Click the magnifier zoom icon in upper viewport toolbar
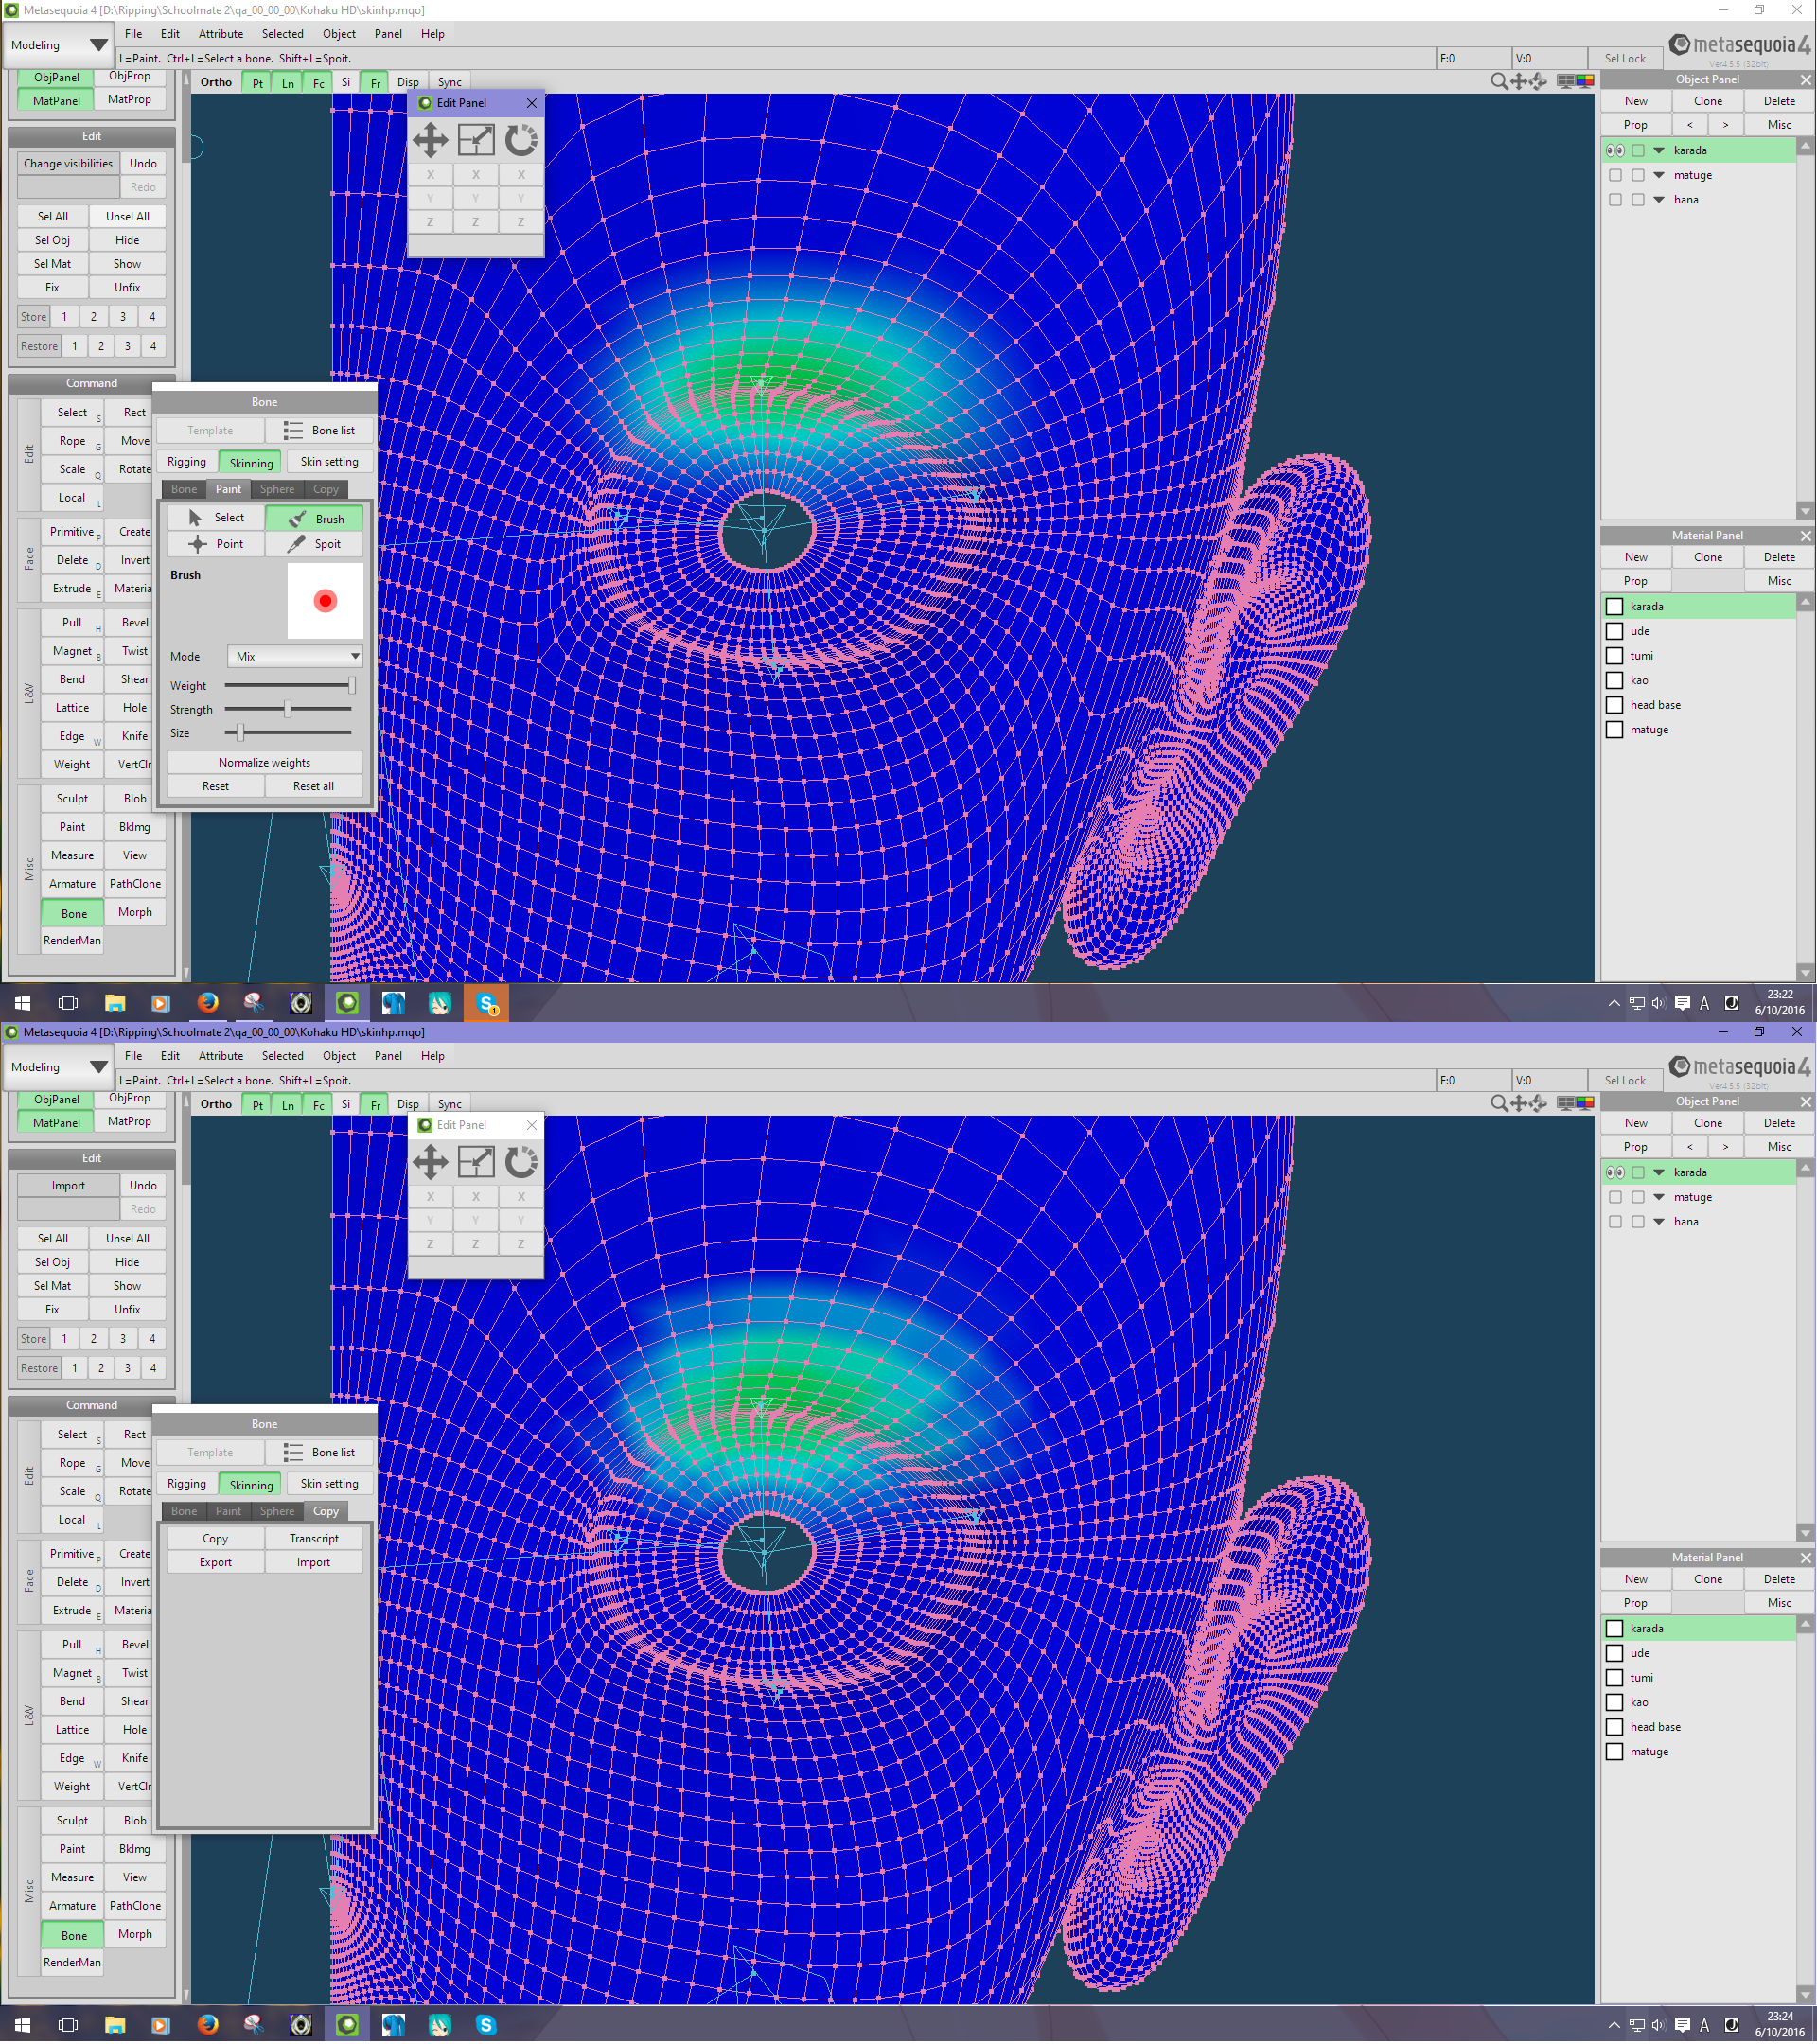Viewport: 1817px width, 2044px height. click(x=1499, y=82)
